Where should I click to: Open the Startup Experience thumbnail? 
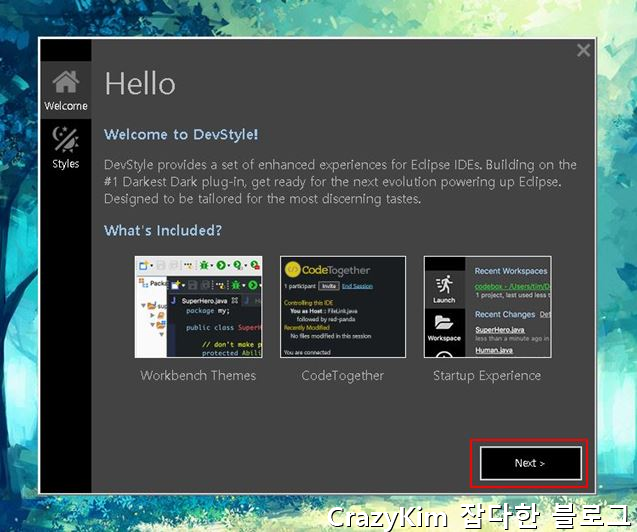click(488, 307)
